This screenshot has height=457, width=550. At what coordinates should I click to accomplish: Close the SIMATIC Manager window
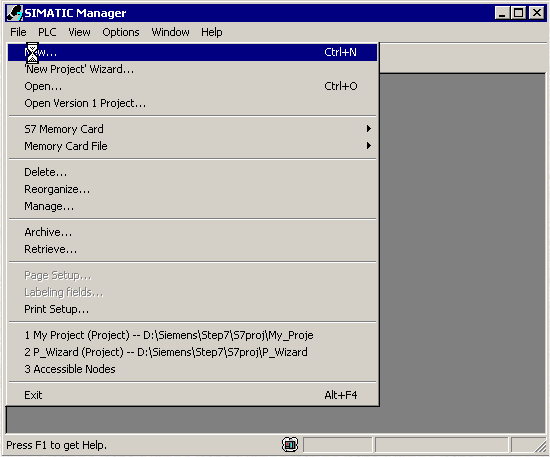click(537, 13)
